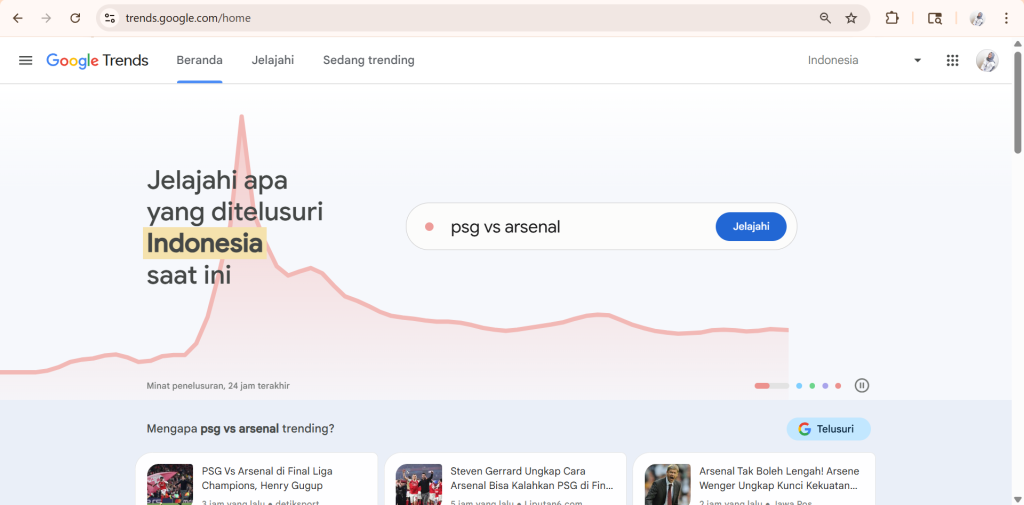The height and width of the screenshot is (505, 1024).
Task: Open Steven Gerrard Ungkap Cara article
Action: (x=505, y=479)
